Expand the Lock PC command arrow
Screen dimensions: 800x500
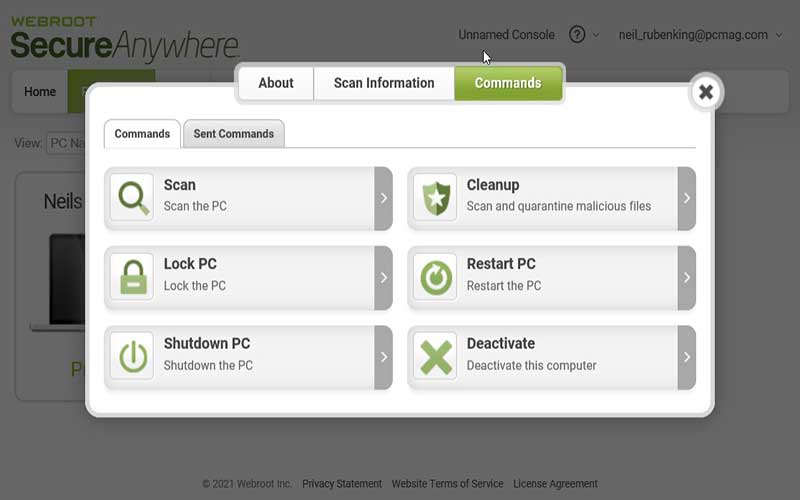(x=383, y=277)
